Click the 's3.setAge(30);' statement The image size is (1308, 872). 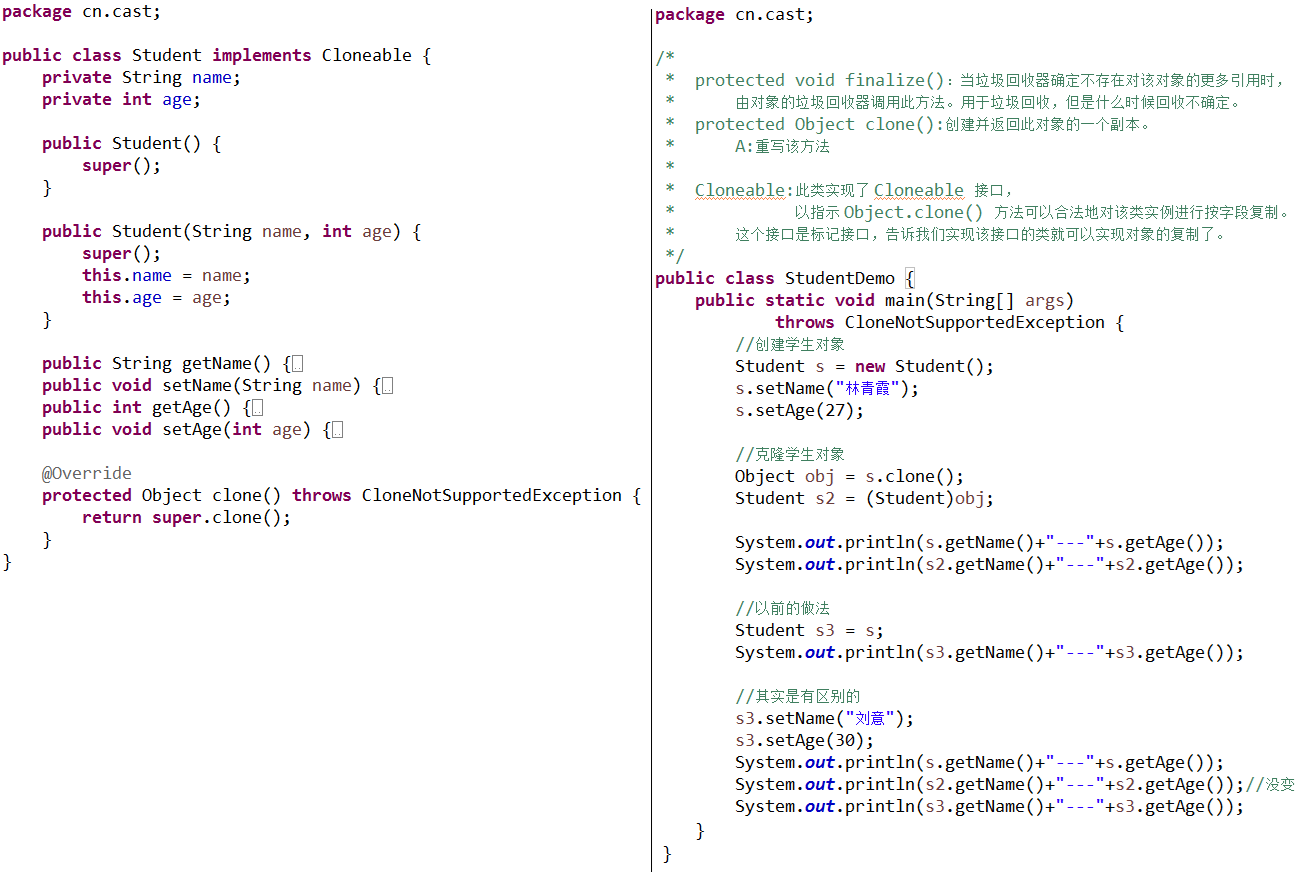[804, 740]
